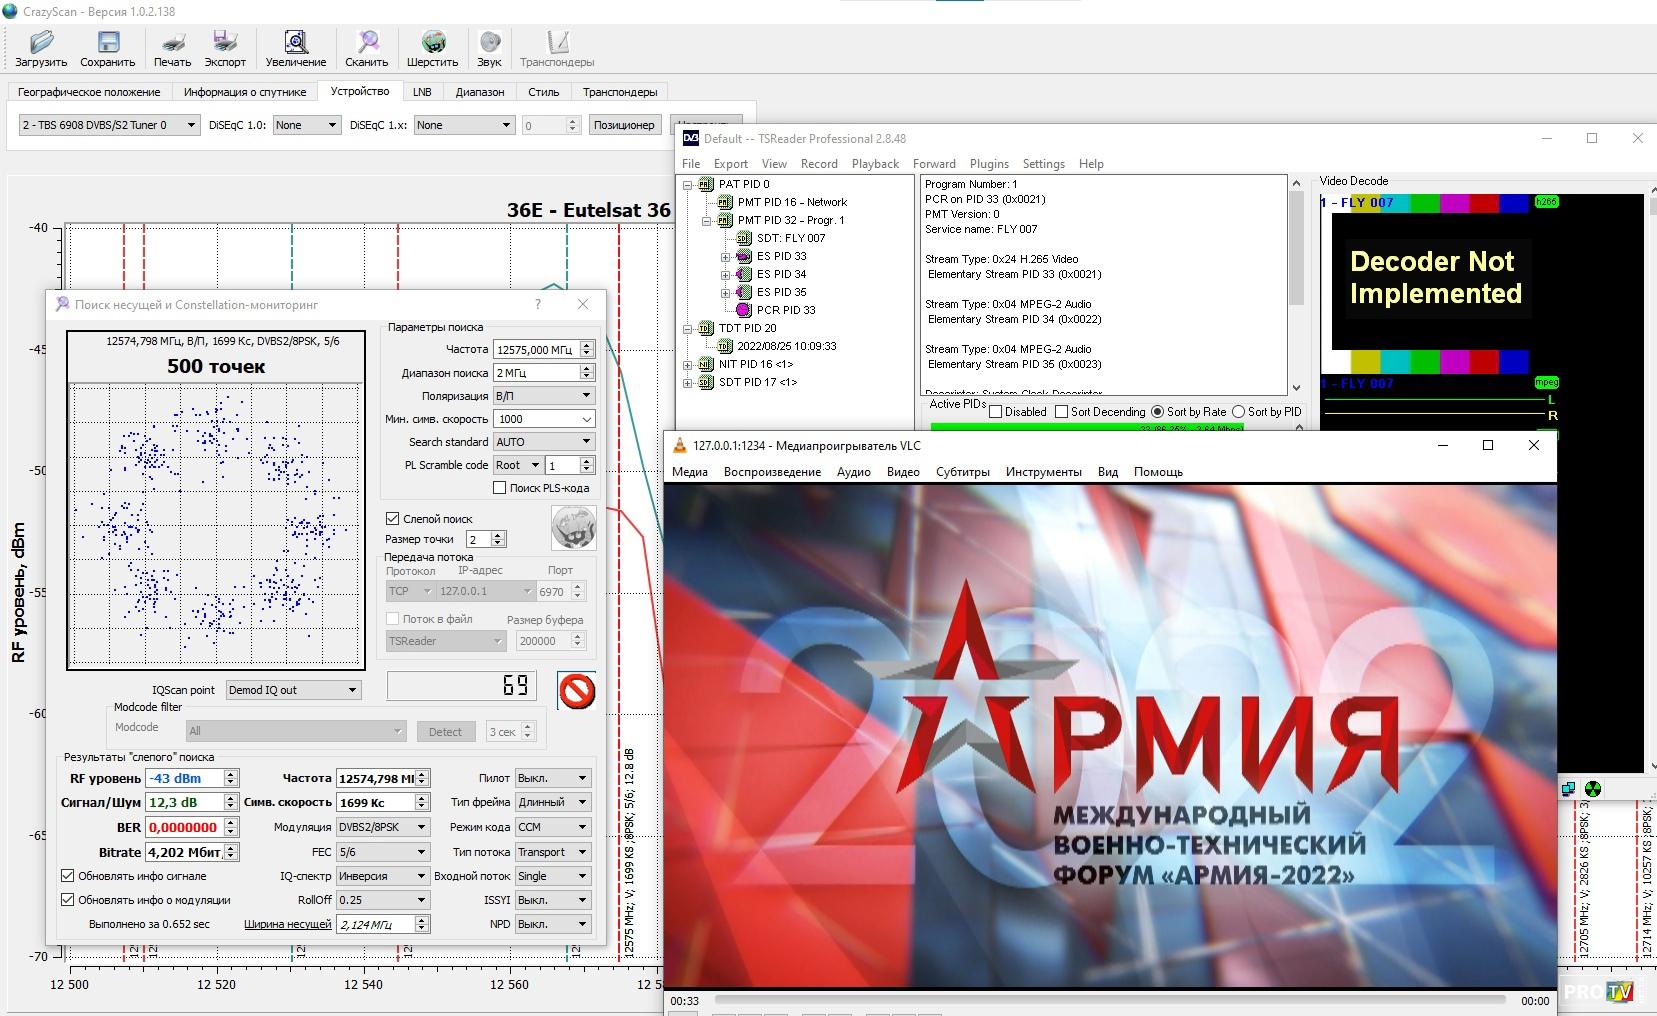
Task: Click the VLC playback seek bar
Action: [1110, 999]
